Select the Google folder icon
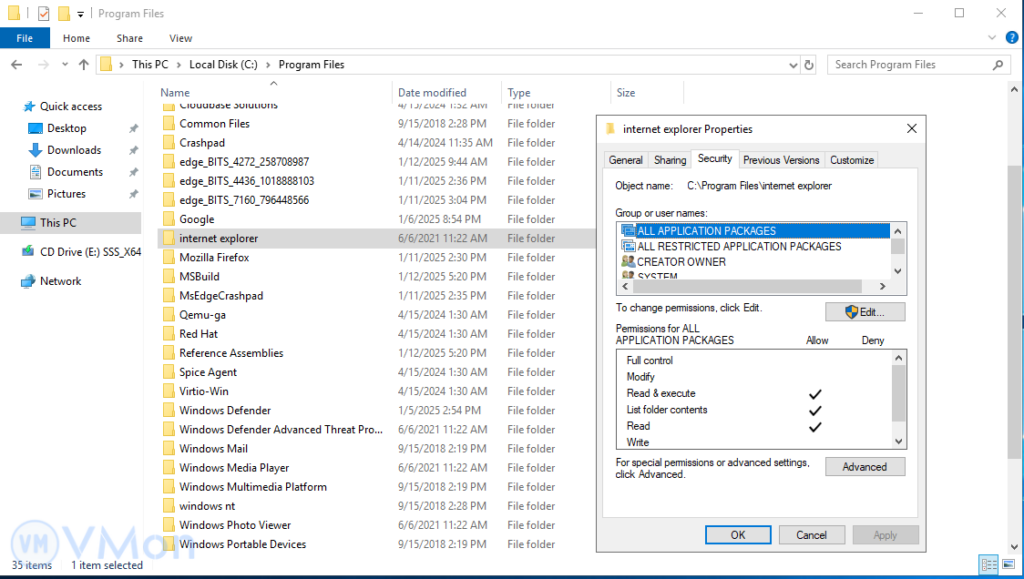 tap(168, 219)
